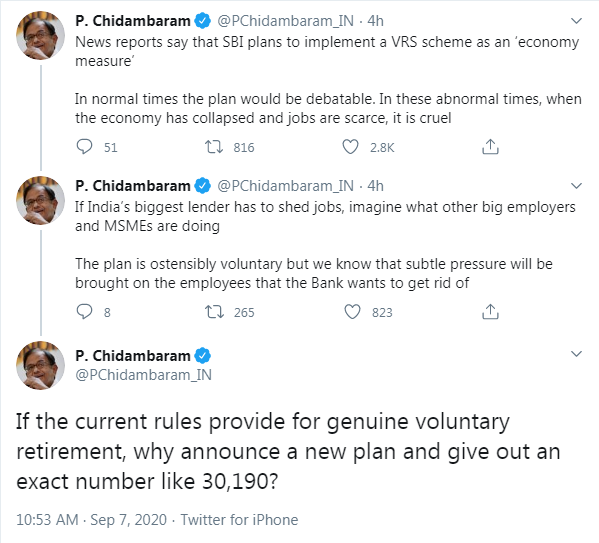Open the 10:53 AM Sep 7, 2020 timestamp
Viewport: 599px width, 543px height.
[x=92, y=520]
